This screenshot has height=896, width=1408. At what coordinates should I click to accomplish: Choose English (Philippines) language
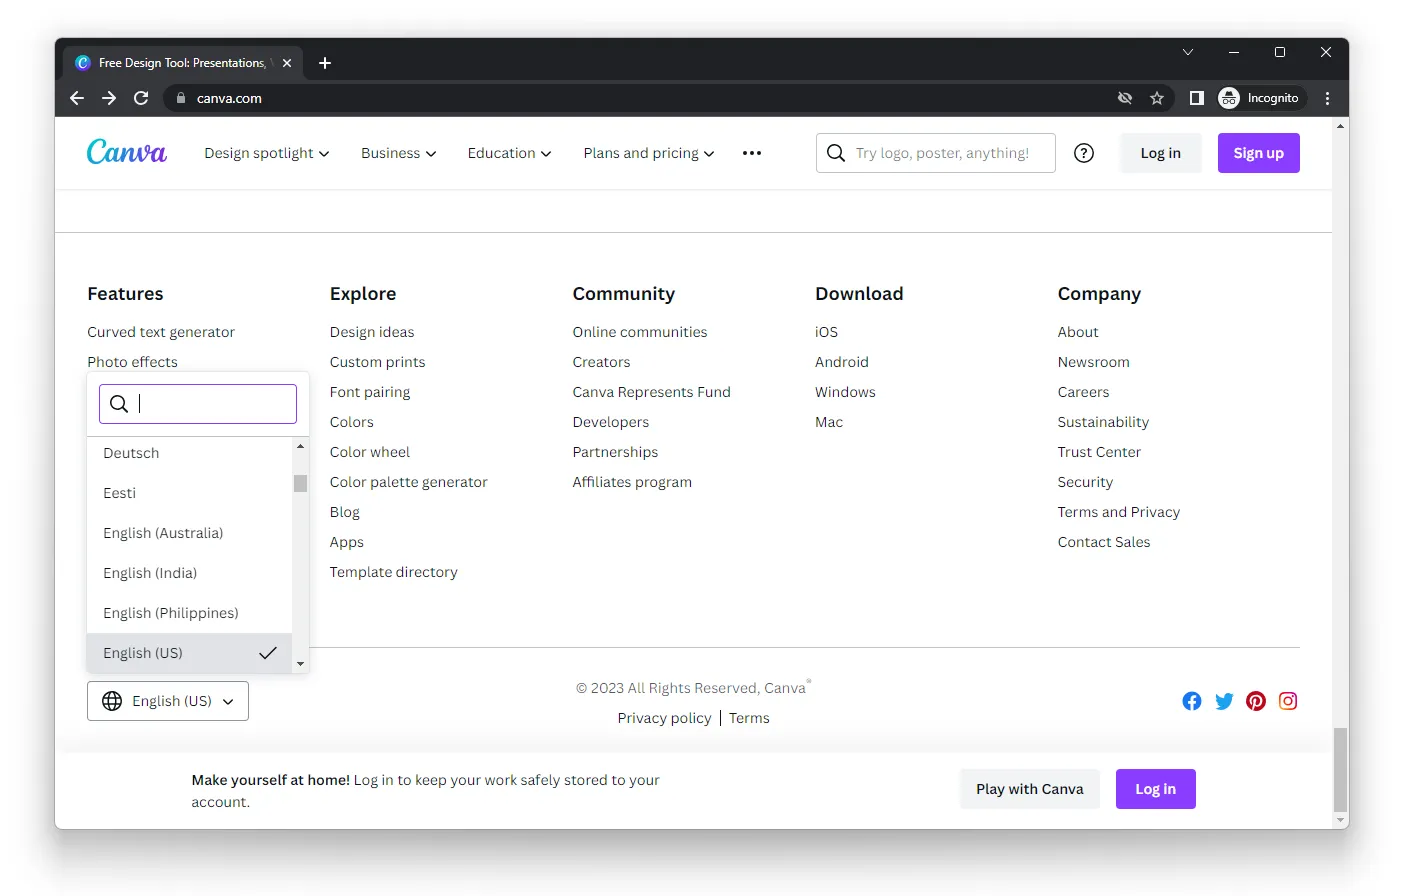(189, 613)
